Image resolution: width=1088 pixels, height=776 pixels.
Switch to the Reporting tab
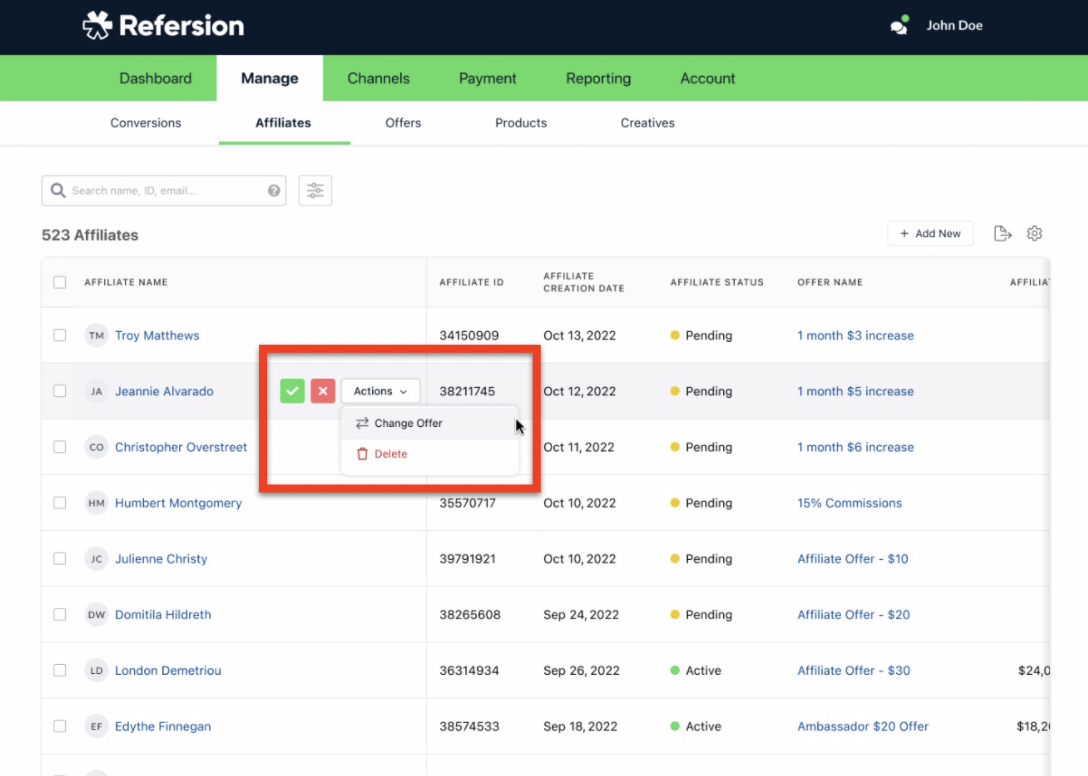click(x=598, y=78)
